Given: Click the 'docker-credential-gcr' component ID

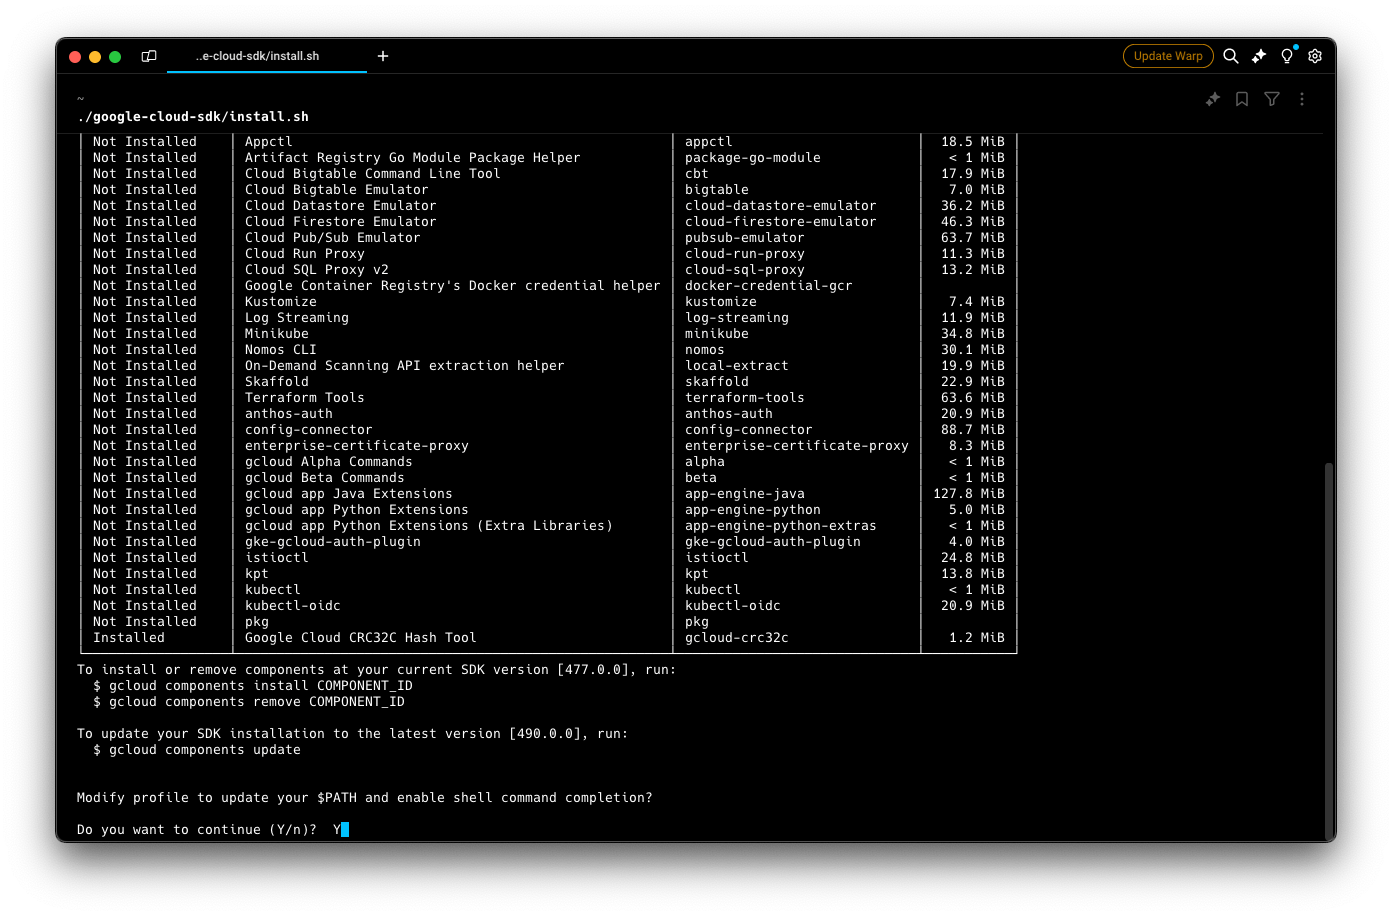Looking at the screenshot, I should click(x=769, y=286).
